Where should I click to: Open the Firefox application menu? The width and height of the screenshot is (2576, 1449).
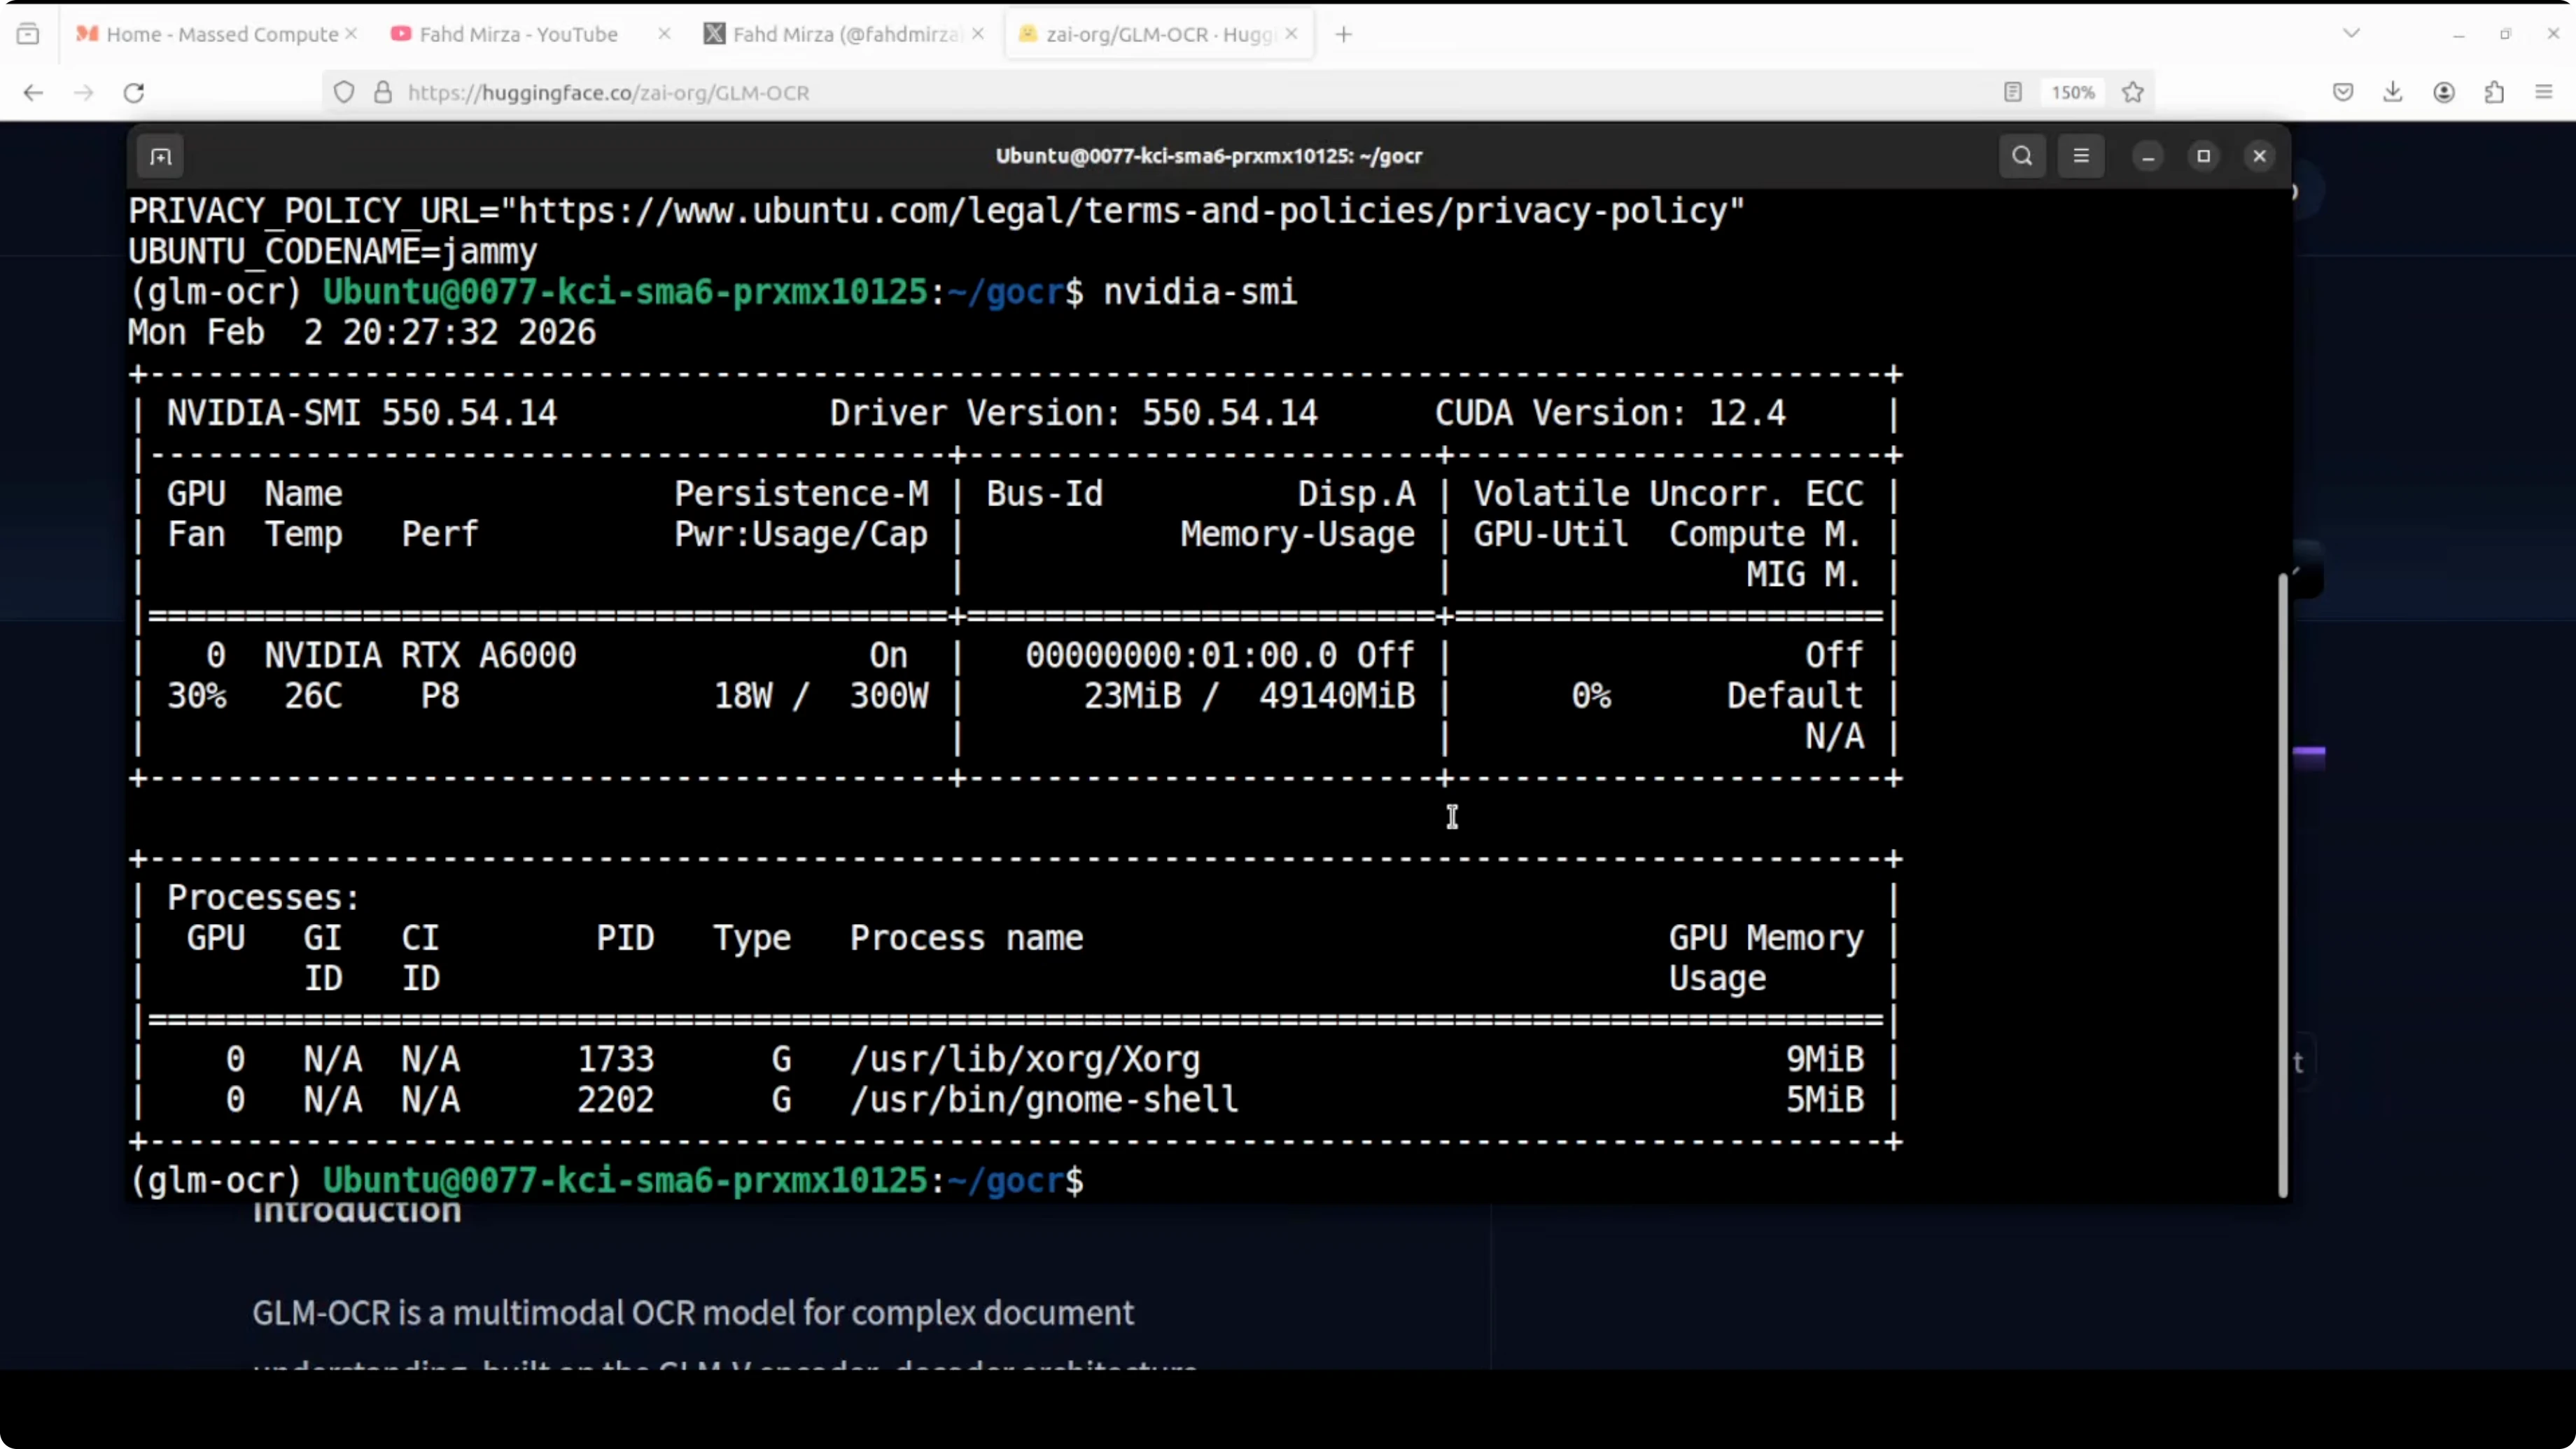[x=2544, y=93]
